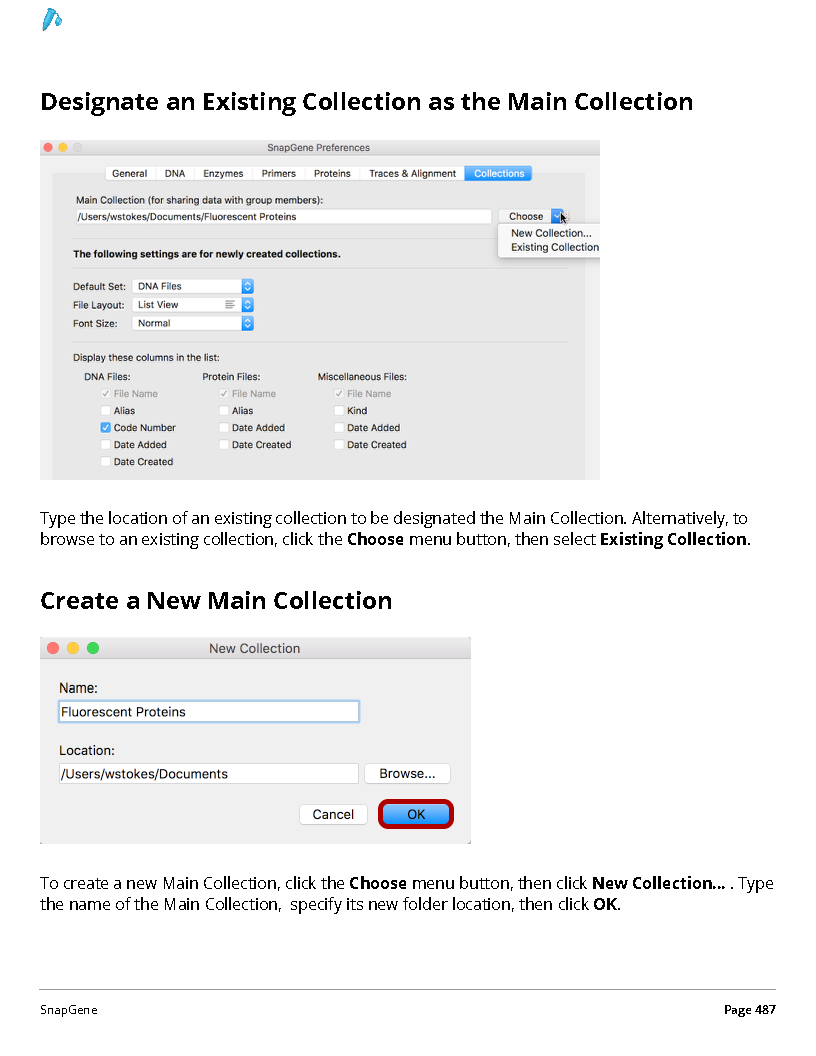This screenshot has height=1056, width=816.
Task: Click the List View layout icon in File Layout
Action: [x=230, y=304]
